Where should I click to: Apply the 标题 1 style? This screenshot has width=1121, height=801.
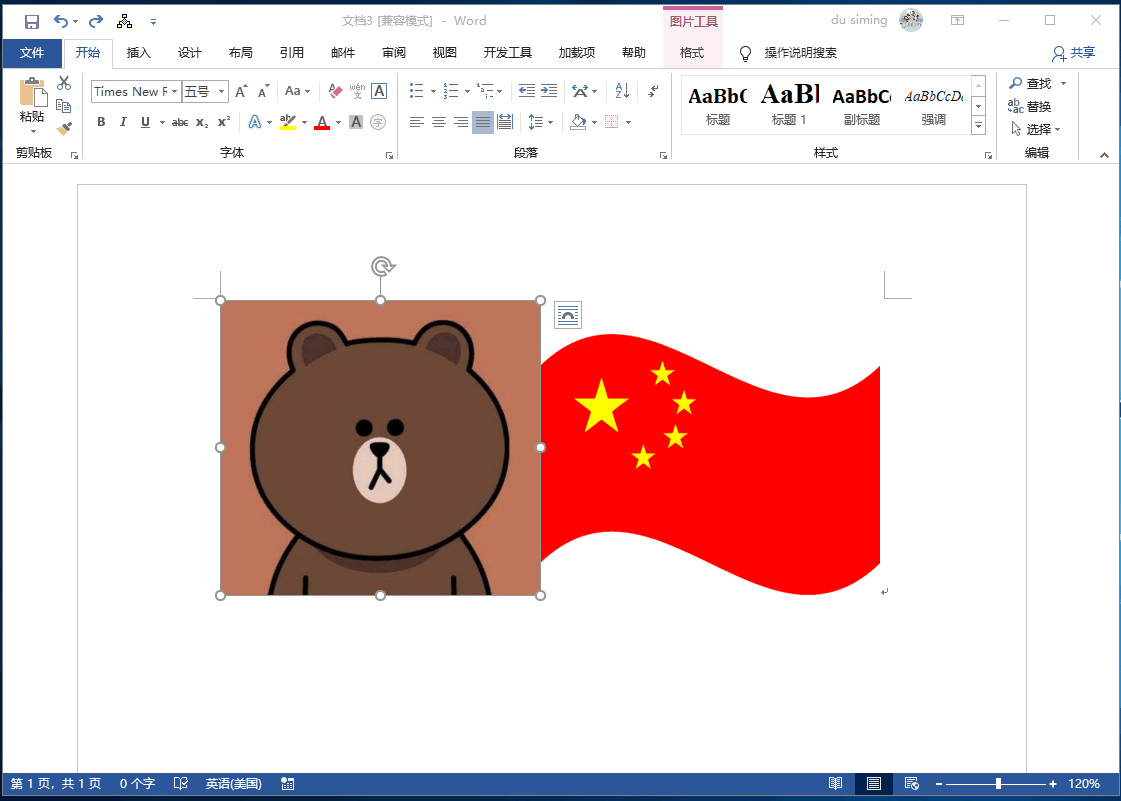[x=789, y=104]
